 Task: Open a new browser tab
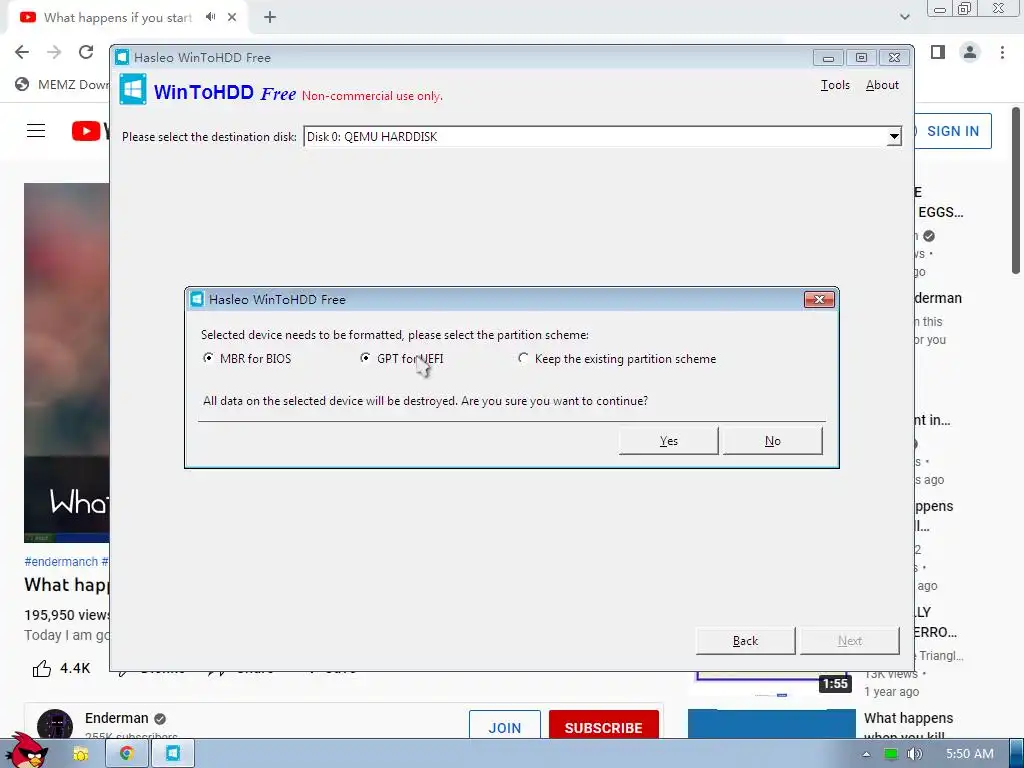point(270,17)
